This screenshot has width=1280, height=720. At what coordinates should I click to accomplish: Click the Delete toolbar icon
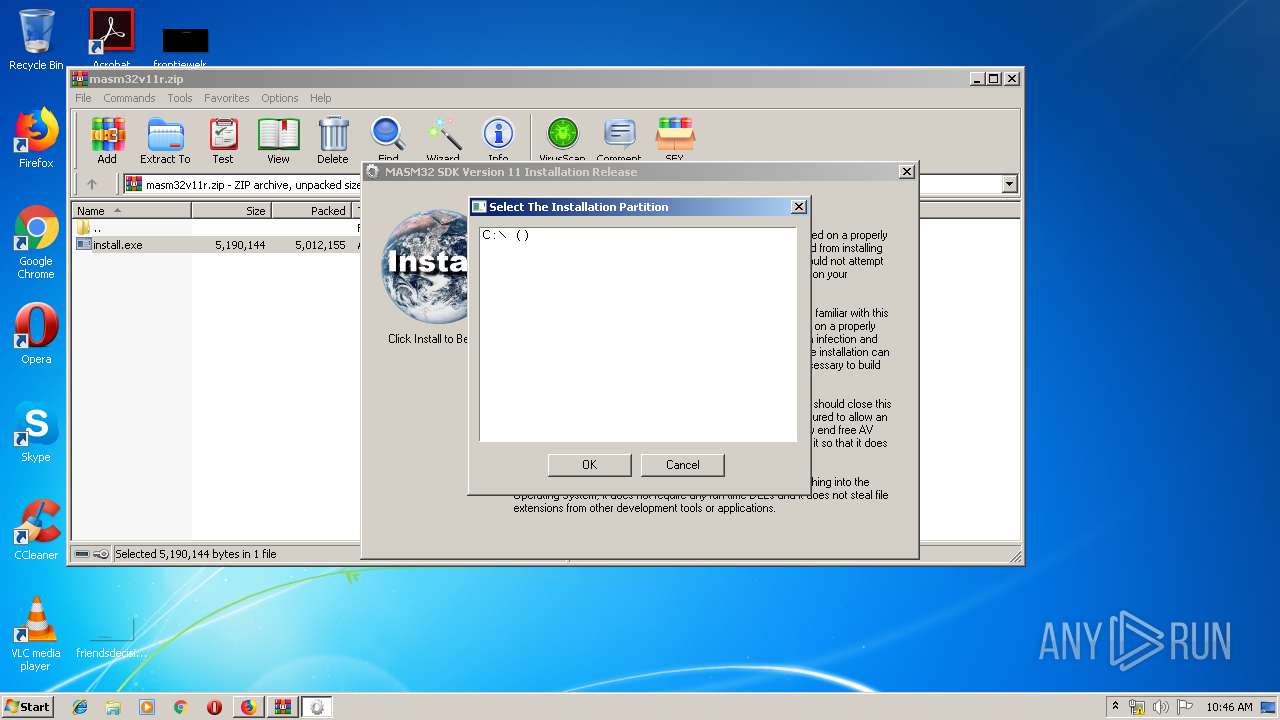click(333, 140)
